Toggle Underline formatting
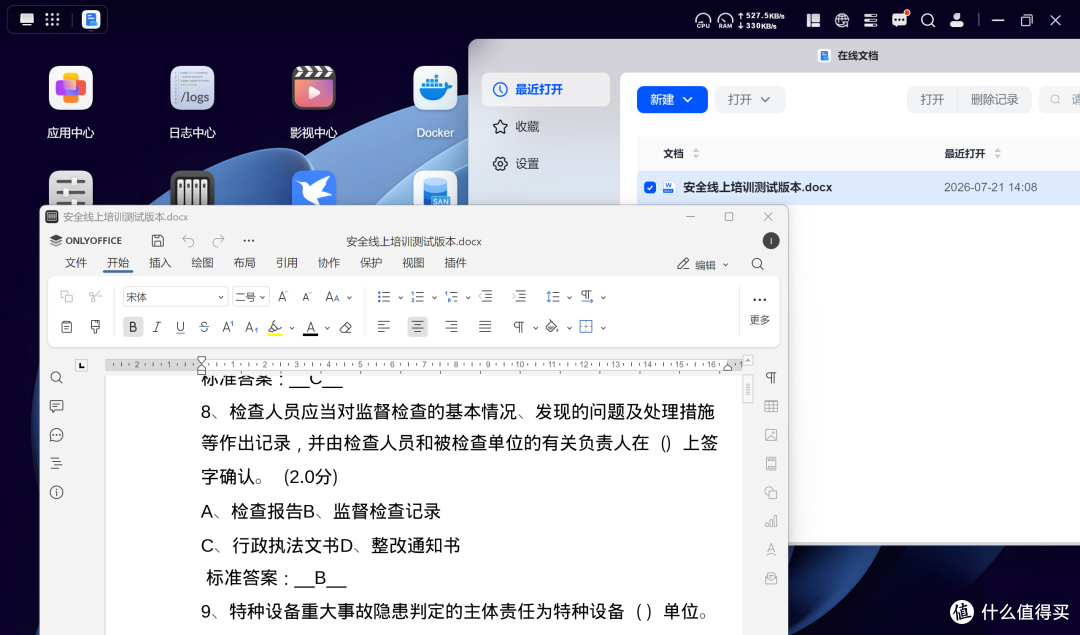This screenshot has height=635, width=1080. (x=180, y=326)
